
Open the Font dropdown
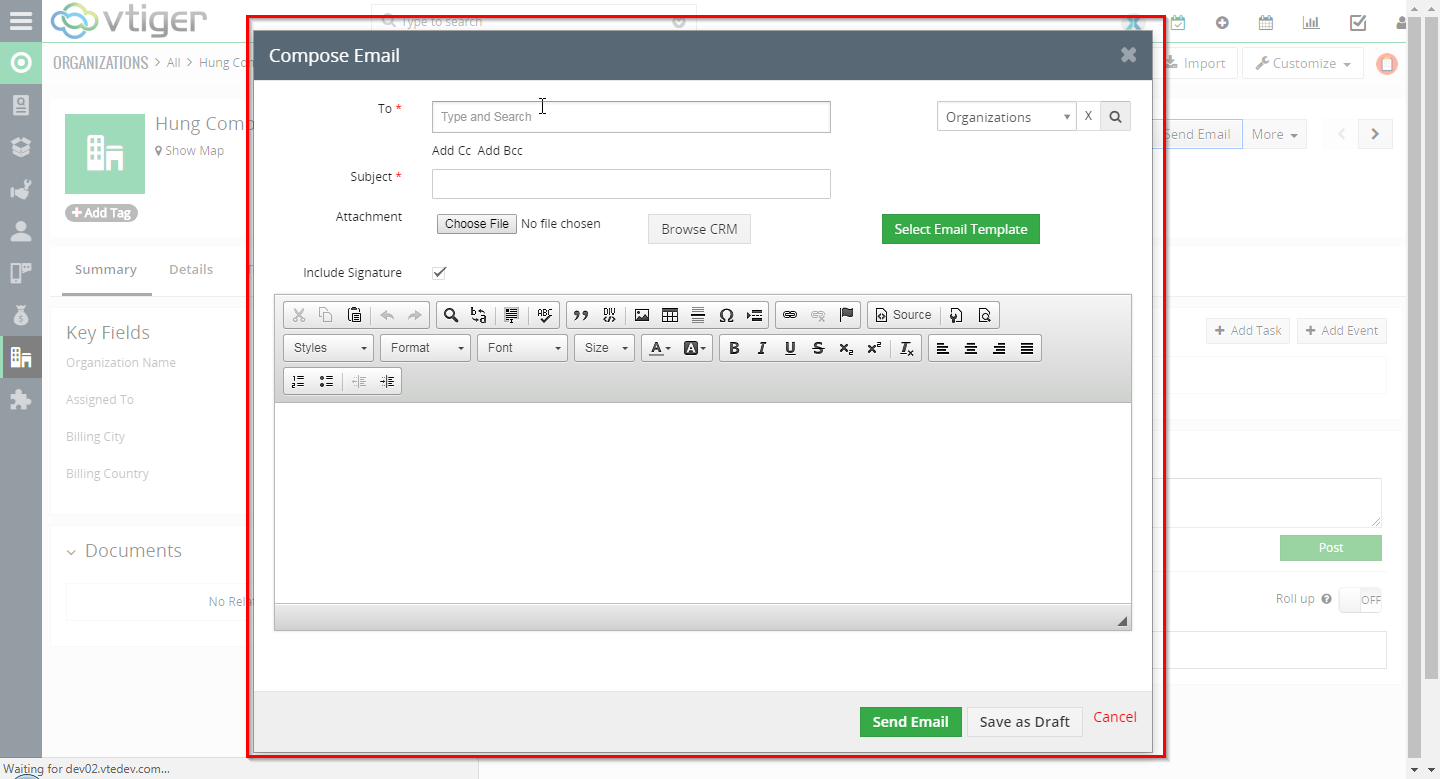(x=522, y=348)
